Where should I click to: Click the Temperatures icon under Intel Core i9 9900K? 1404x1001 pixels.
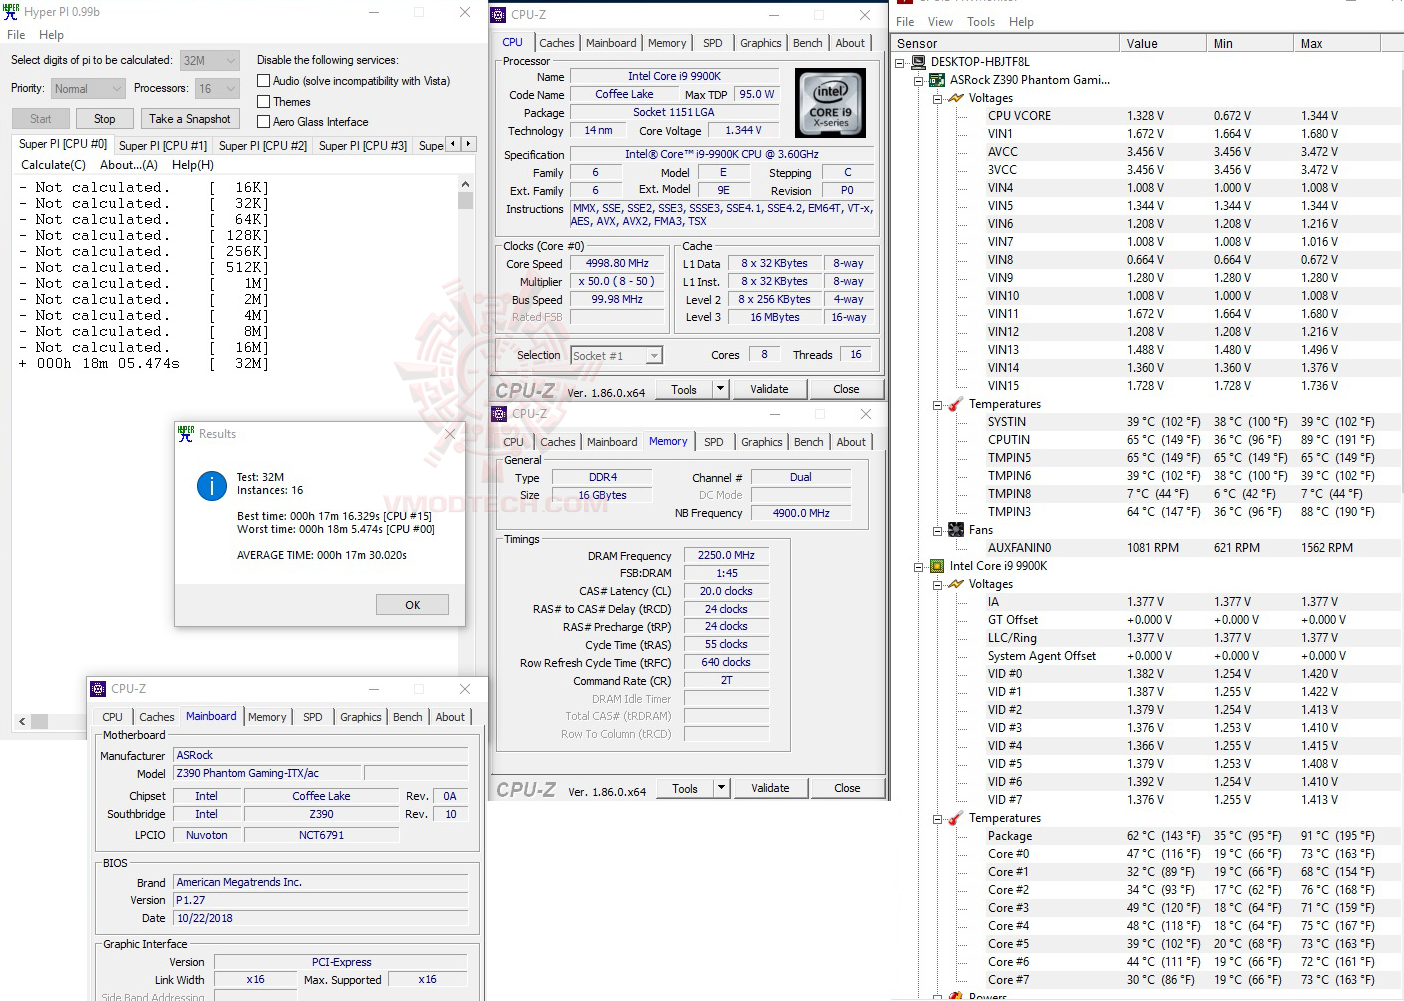coord(956,818)
